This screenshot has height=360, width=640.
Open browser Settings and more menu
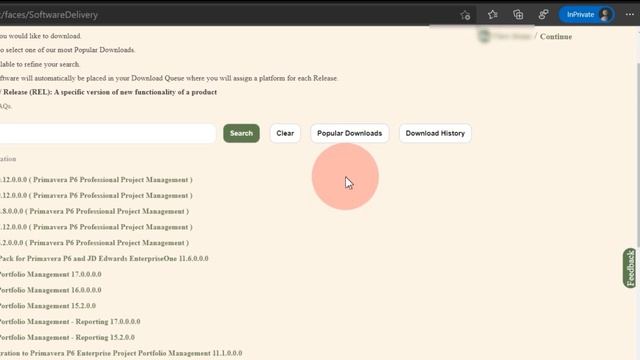[x=630, y=15]
